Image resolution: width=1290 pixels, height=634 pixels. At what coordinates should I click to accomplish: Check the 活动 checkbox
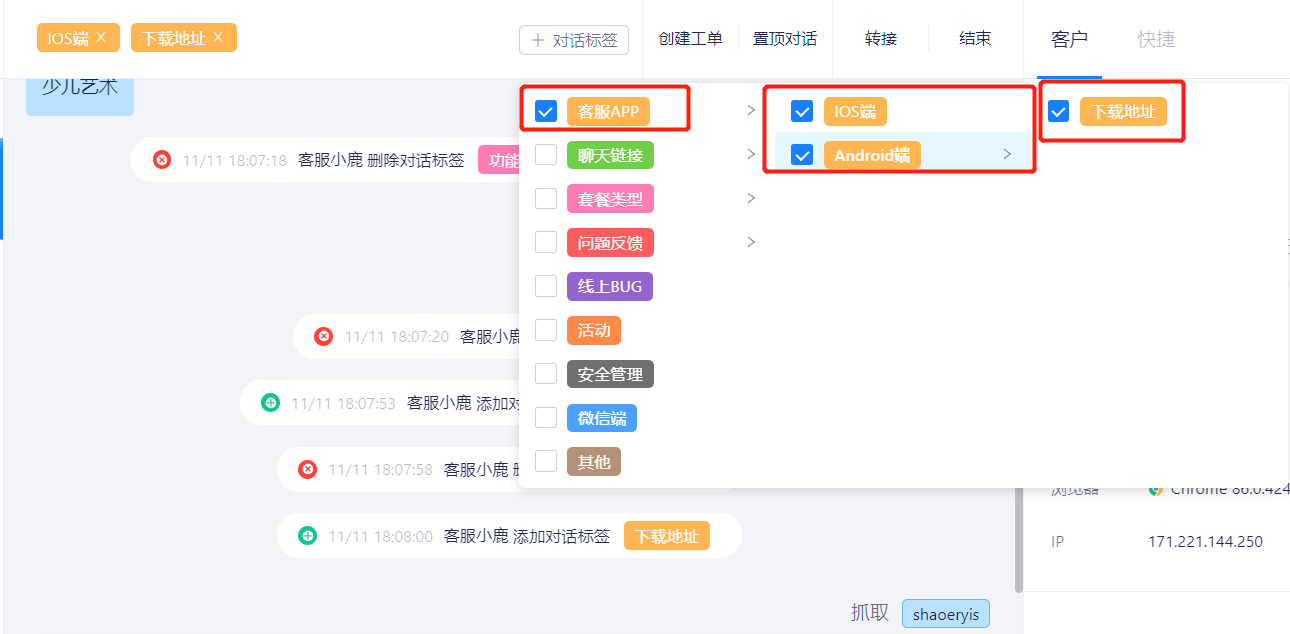(x=546, y=330)
